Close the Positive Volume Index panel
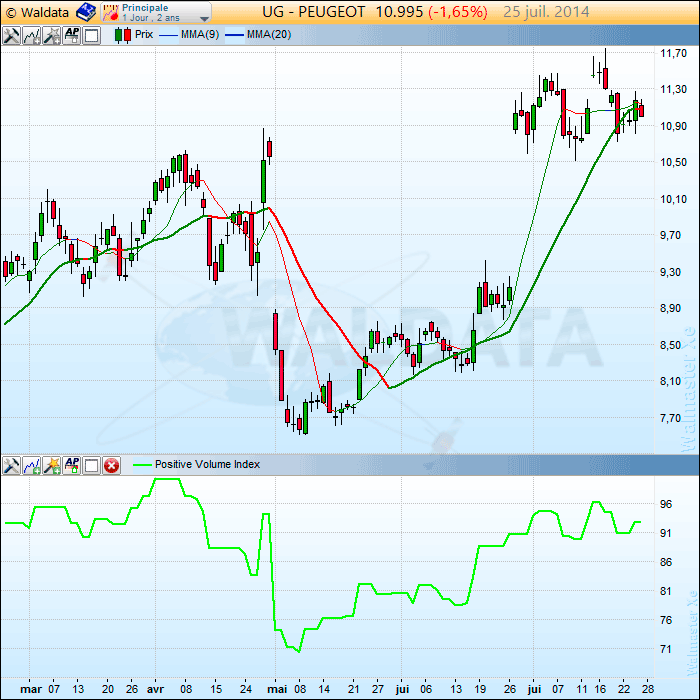The width and height of the screenshot is (700, 700). 112,466
